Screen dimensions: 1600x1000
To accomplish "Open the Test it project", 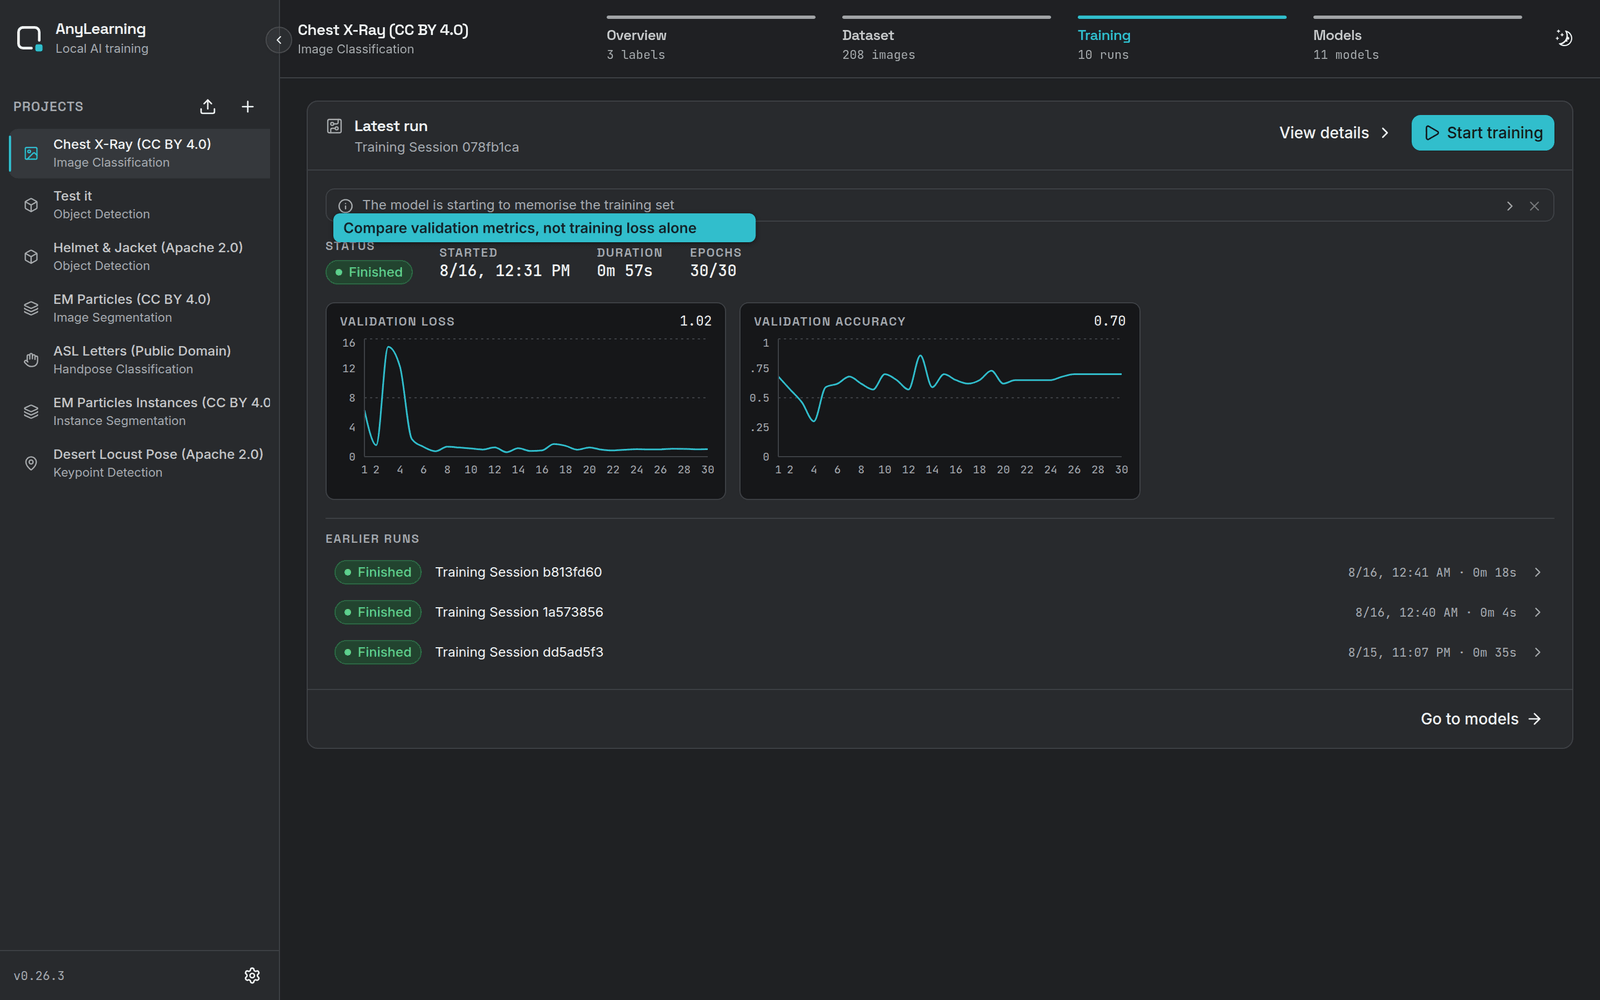I will 140,205.
